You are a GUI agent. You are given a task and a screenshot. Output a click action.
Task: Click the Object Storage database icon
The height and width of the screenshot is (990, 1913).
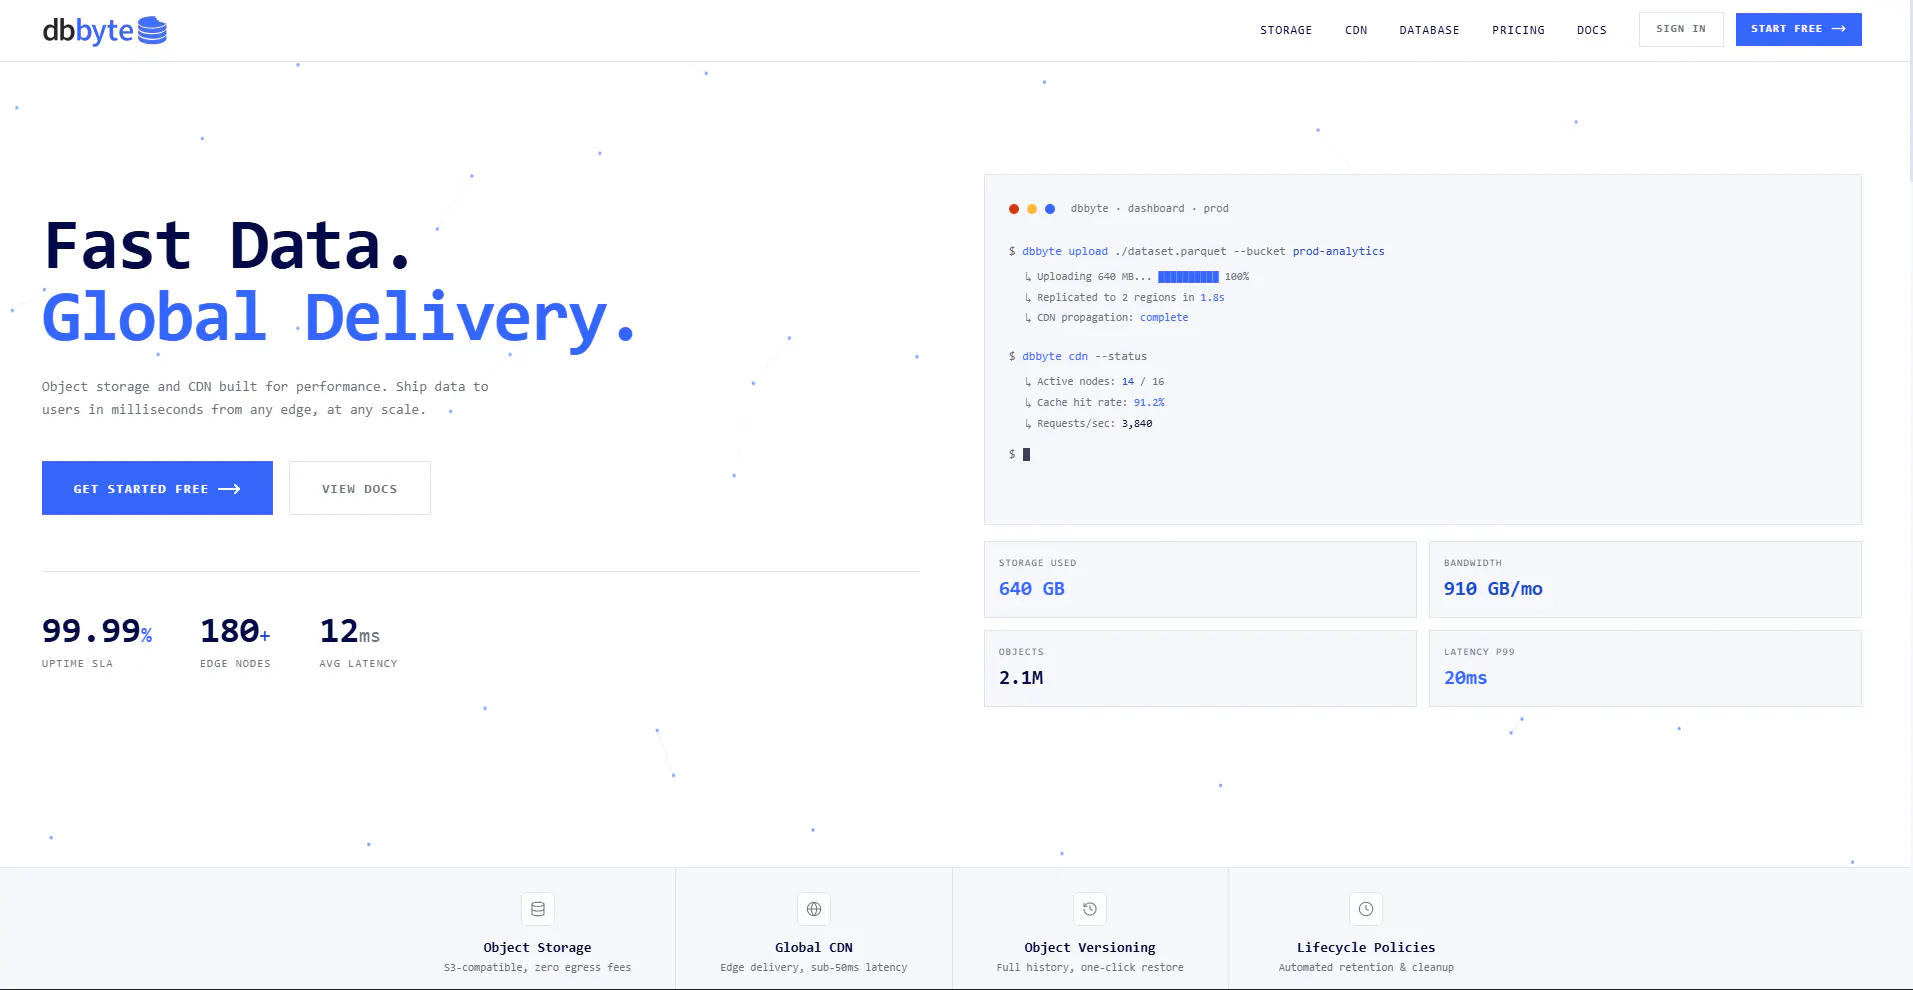(x=538, y=909)
